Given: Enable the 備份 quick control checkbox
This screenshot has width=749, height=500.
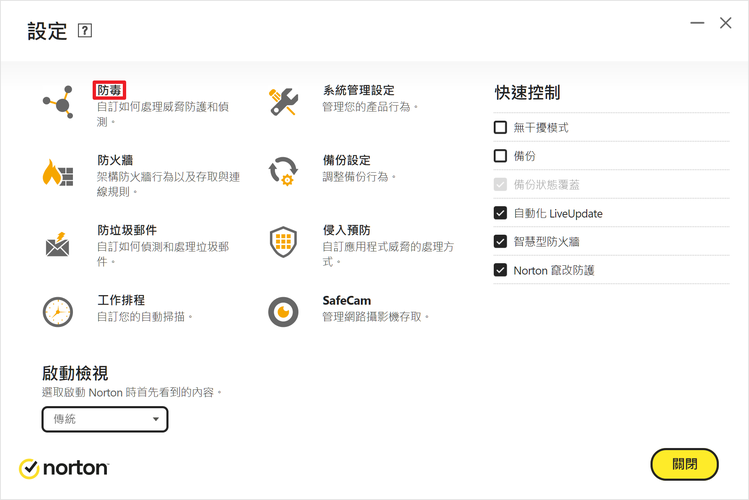Looking at the screenshot, I should [500, 156].
